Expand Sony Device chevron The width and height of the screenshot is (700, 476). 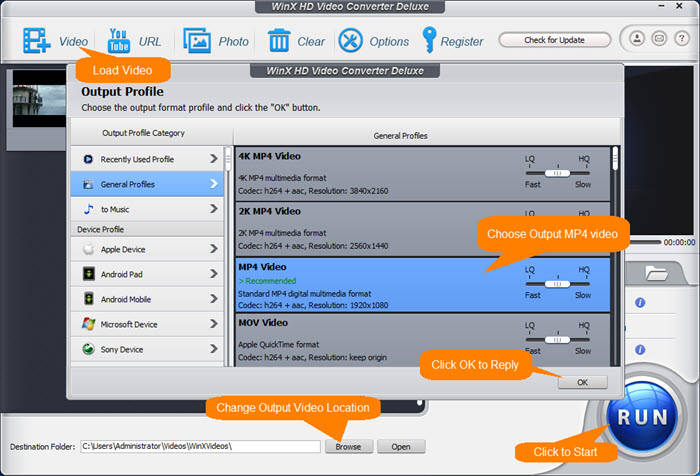pos(214,349)
